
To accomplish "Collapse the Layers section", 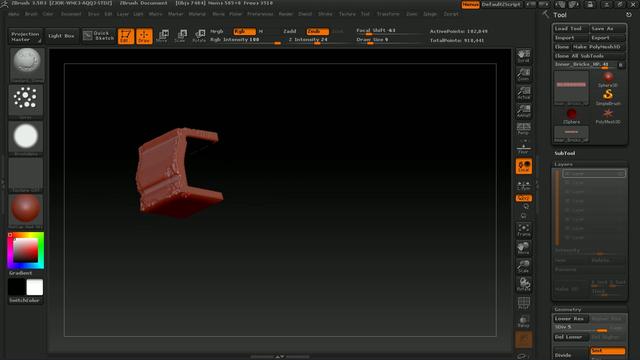I will point(564,164).
